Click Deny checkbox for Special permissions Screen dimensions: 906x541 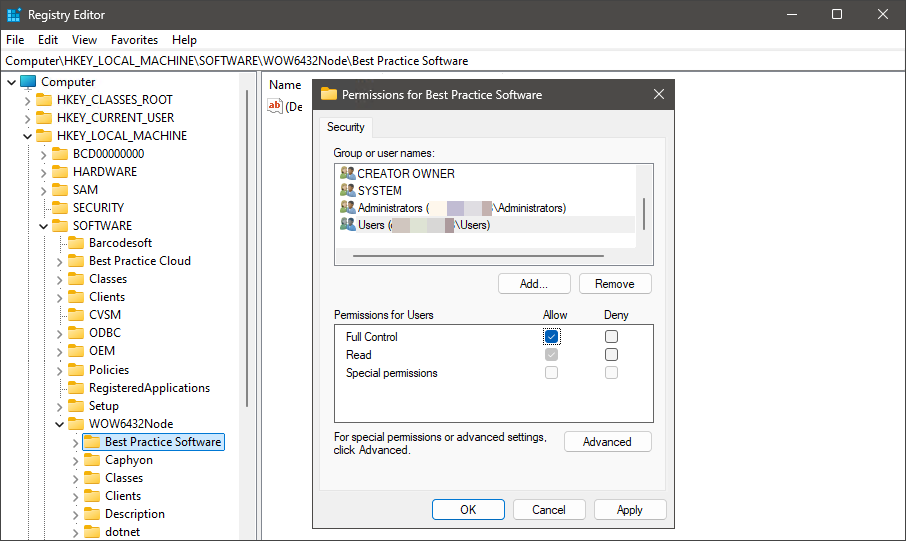coord(611,373)
